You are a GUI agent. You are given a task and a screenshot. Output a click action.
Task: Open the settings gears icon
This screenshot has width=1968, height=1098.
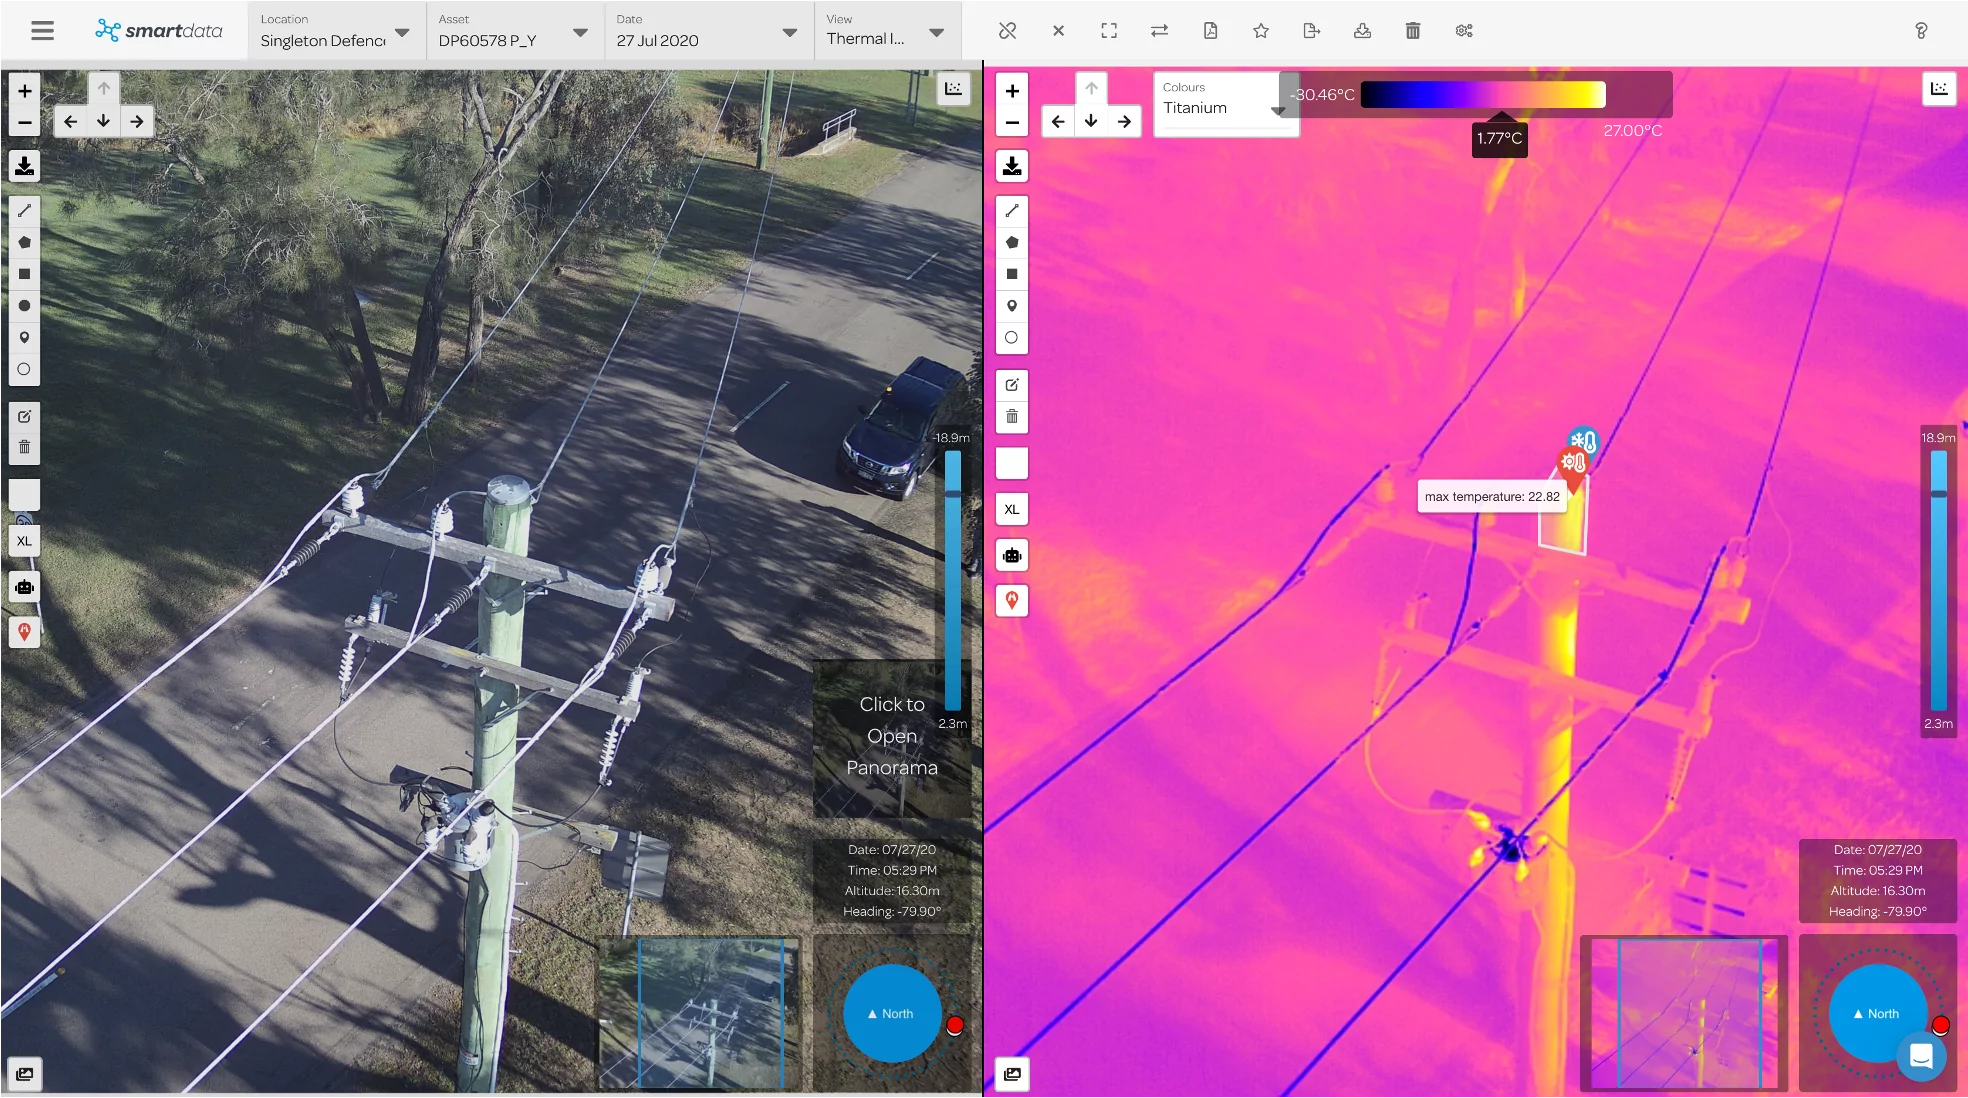[x=1464, y=31]
